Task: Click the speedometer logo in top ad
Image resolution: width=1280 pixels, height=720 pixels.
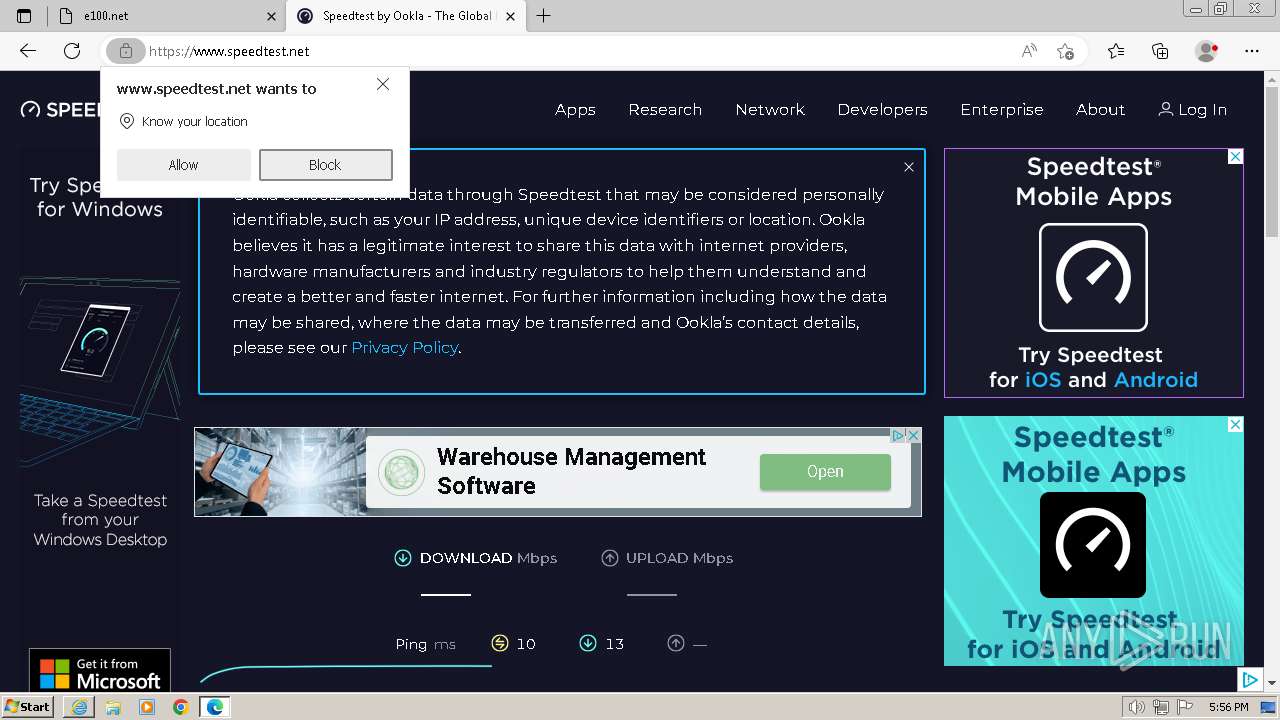Action: pos(1093,277)
